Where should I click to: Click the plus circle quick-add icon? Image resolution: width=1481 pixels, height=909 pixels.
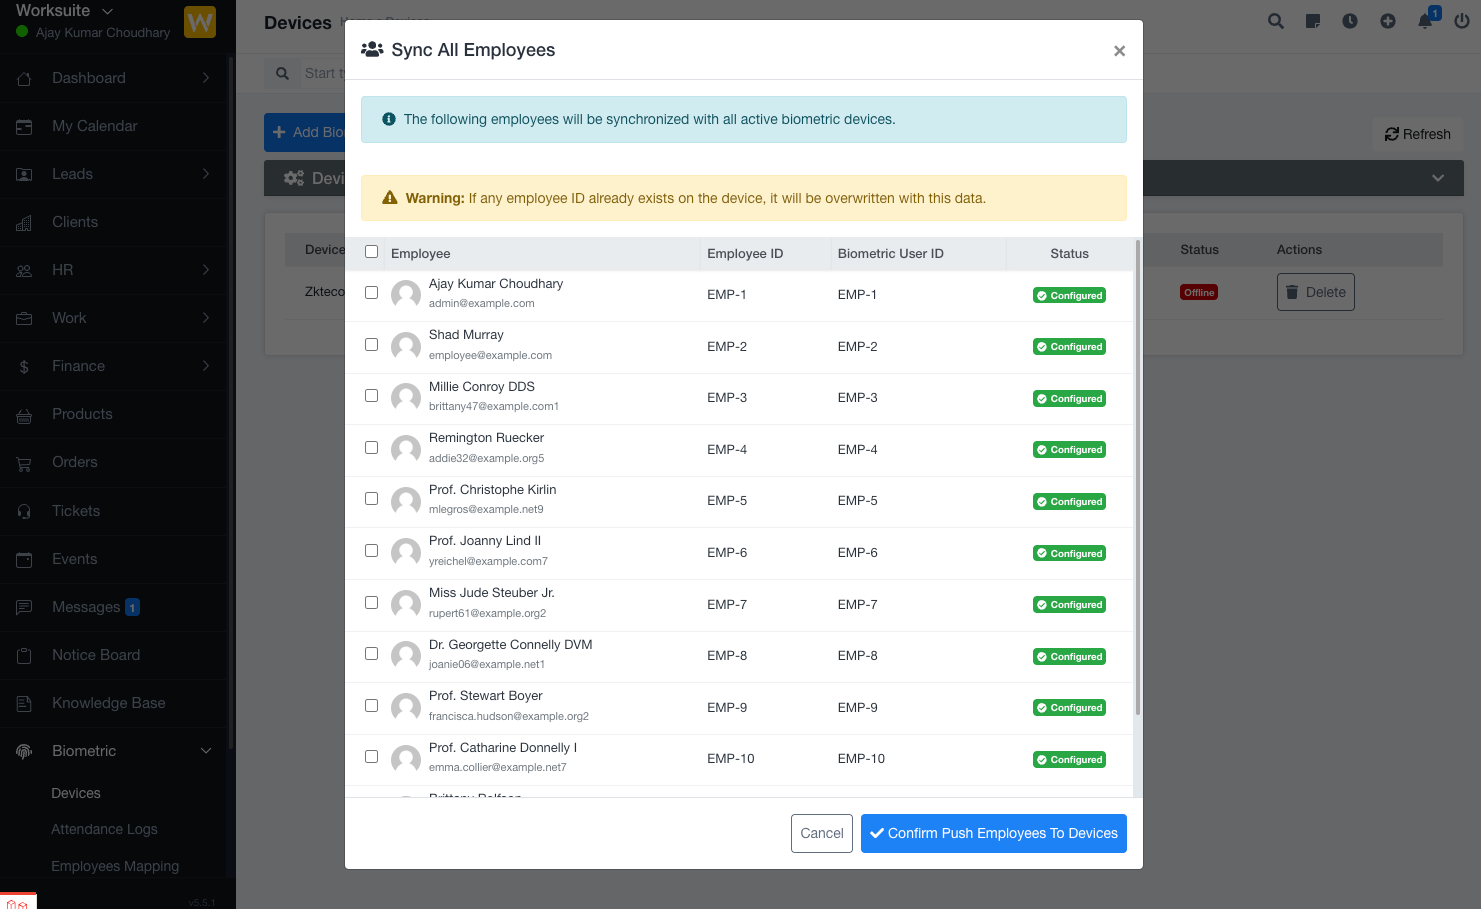1387,21
